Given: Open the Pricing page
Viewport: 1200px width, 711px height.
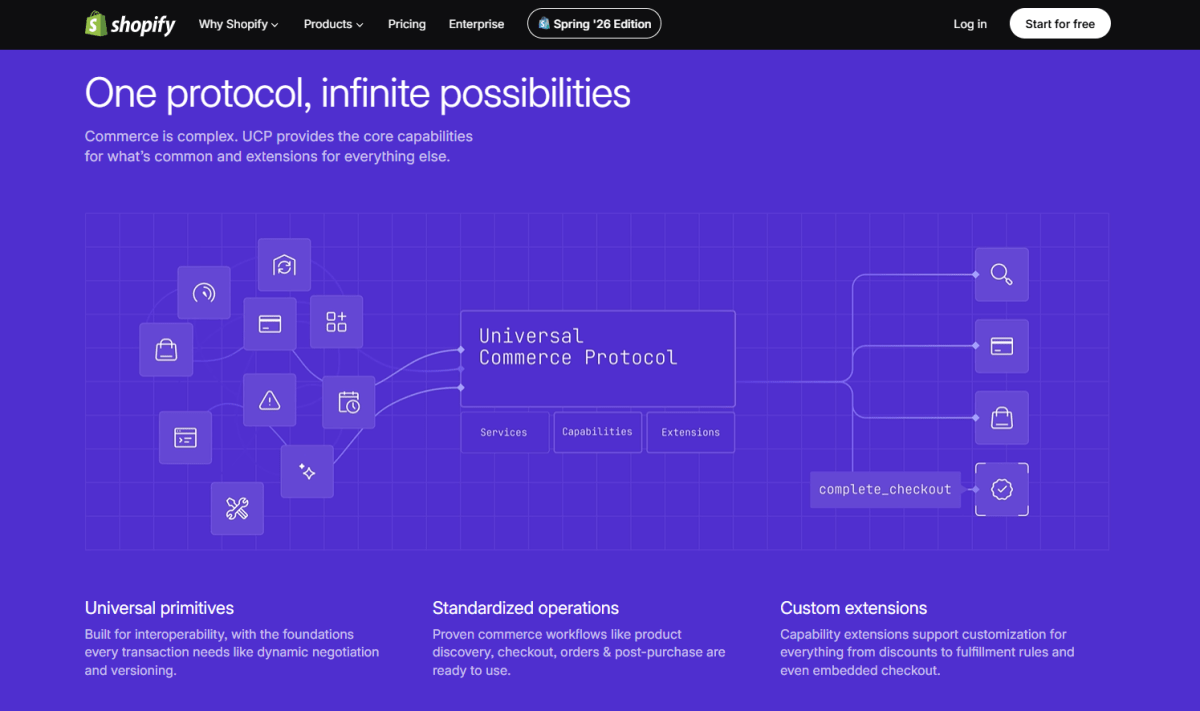Looking at the screenshot, I should (407, 24).
